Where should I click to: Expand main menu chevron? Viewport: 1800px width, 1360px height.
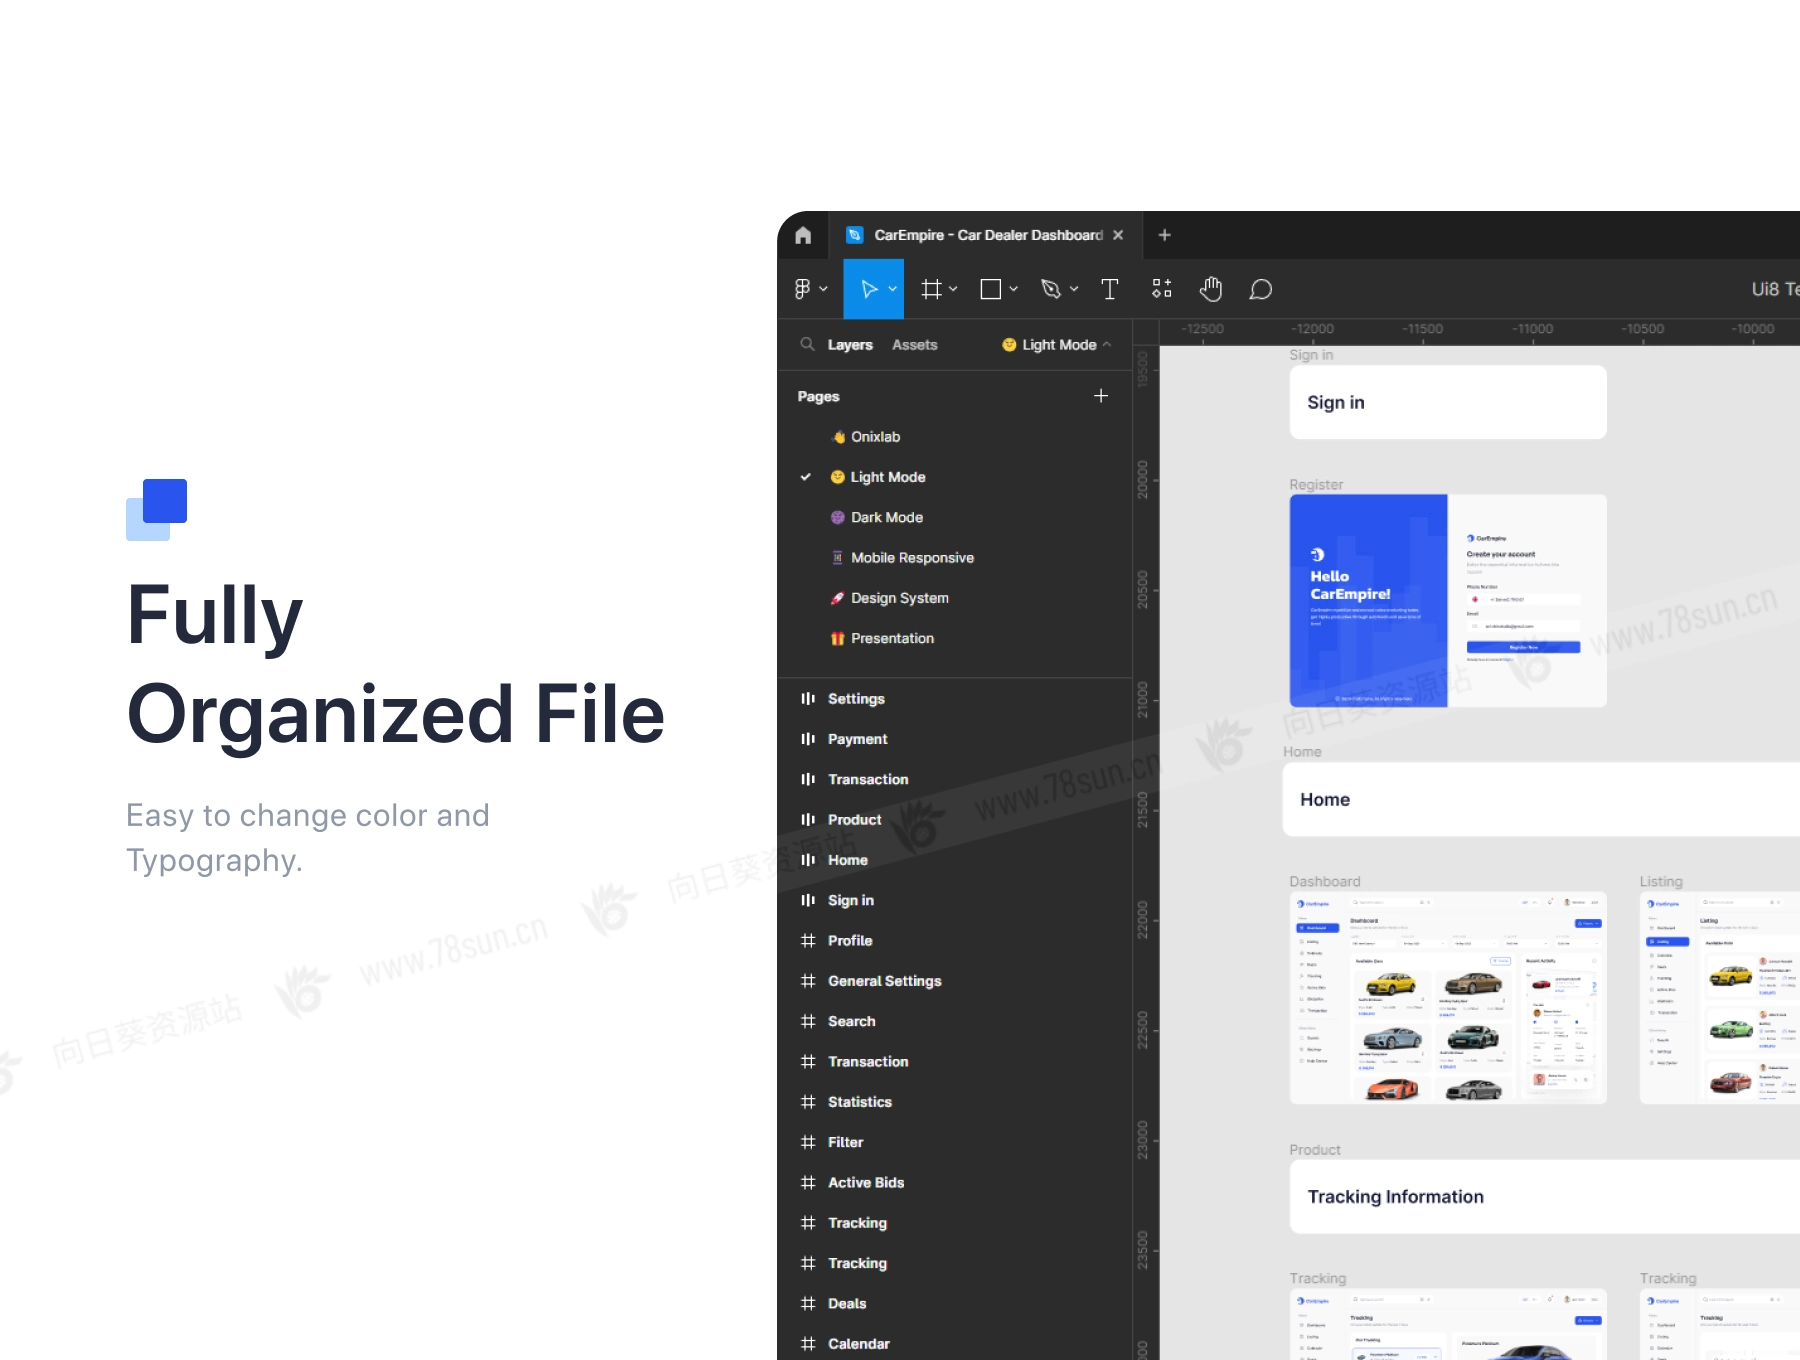coord(823,289)
